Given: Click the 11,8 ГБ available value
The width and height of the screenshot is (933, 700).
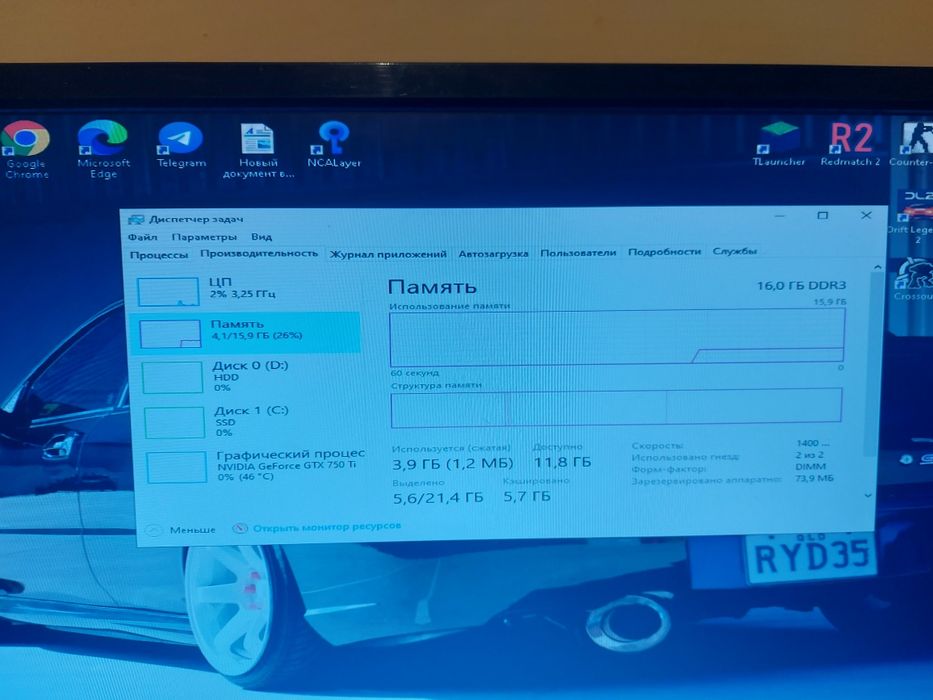Looking at the screenshot, I should [x=562, y=462].
